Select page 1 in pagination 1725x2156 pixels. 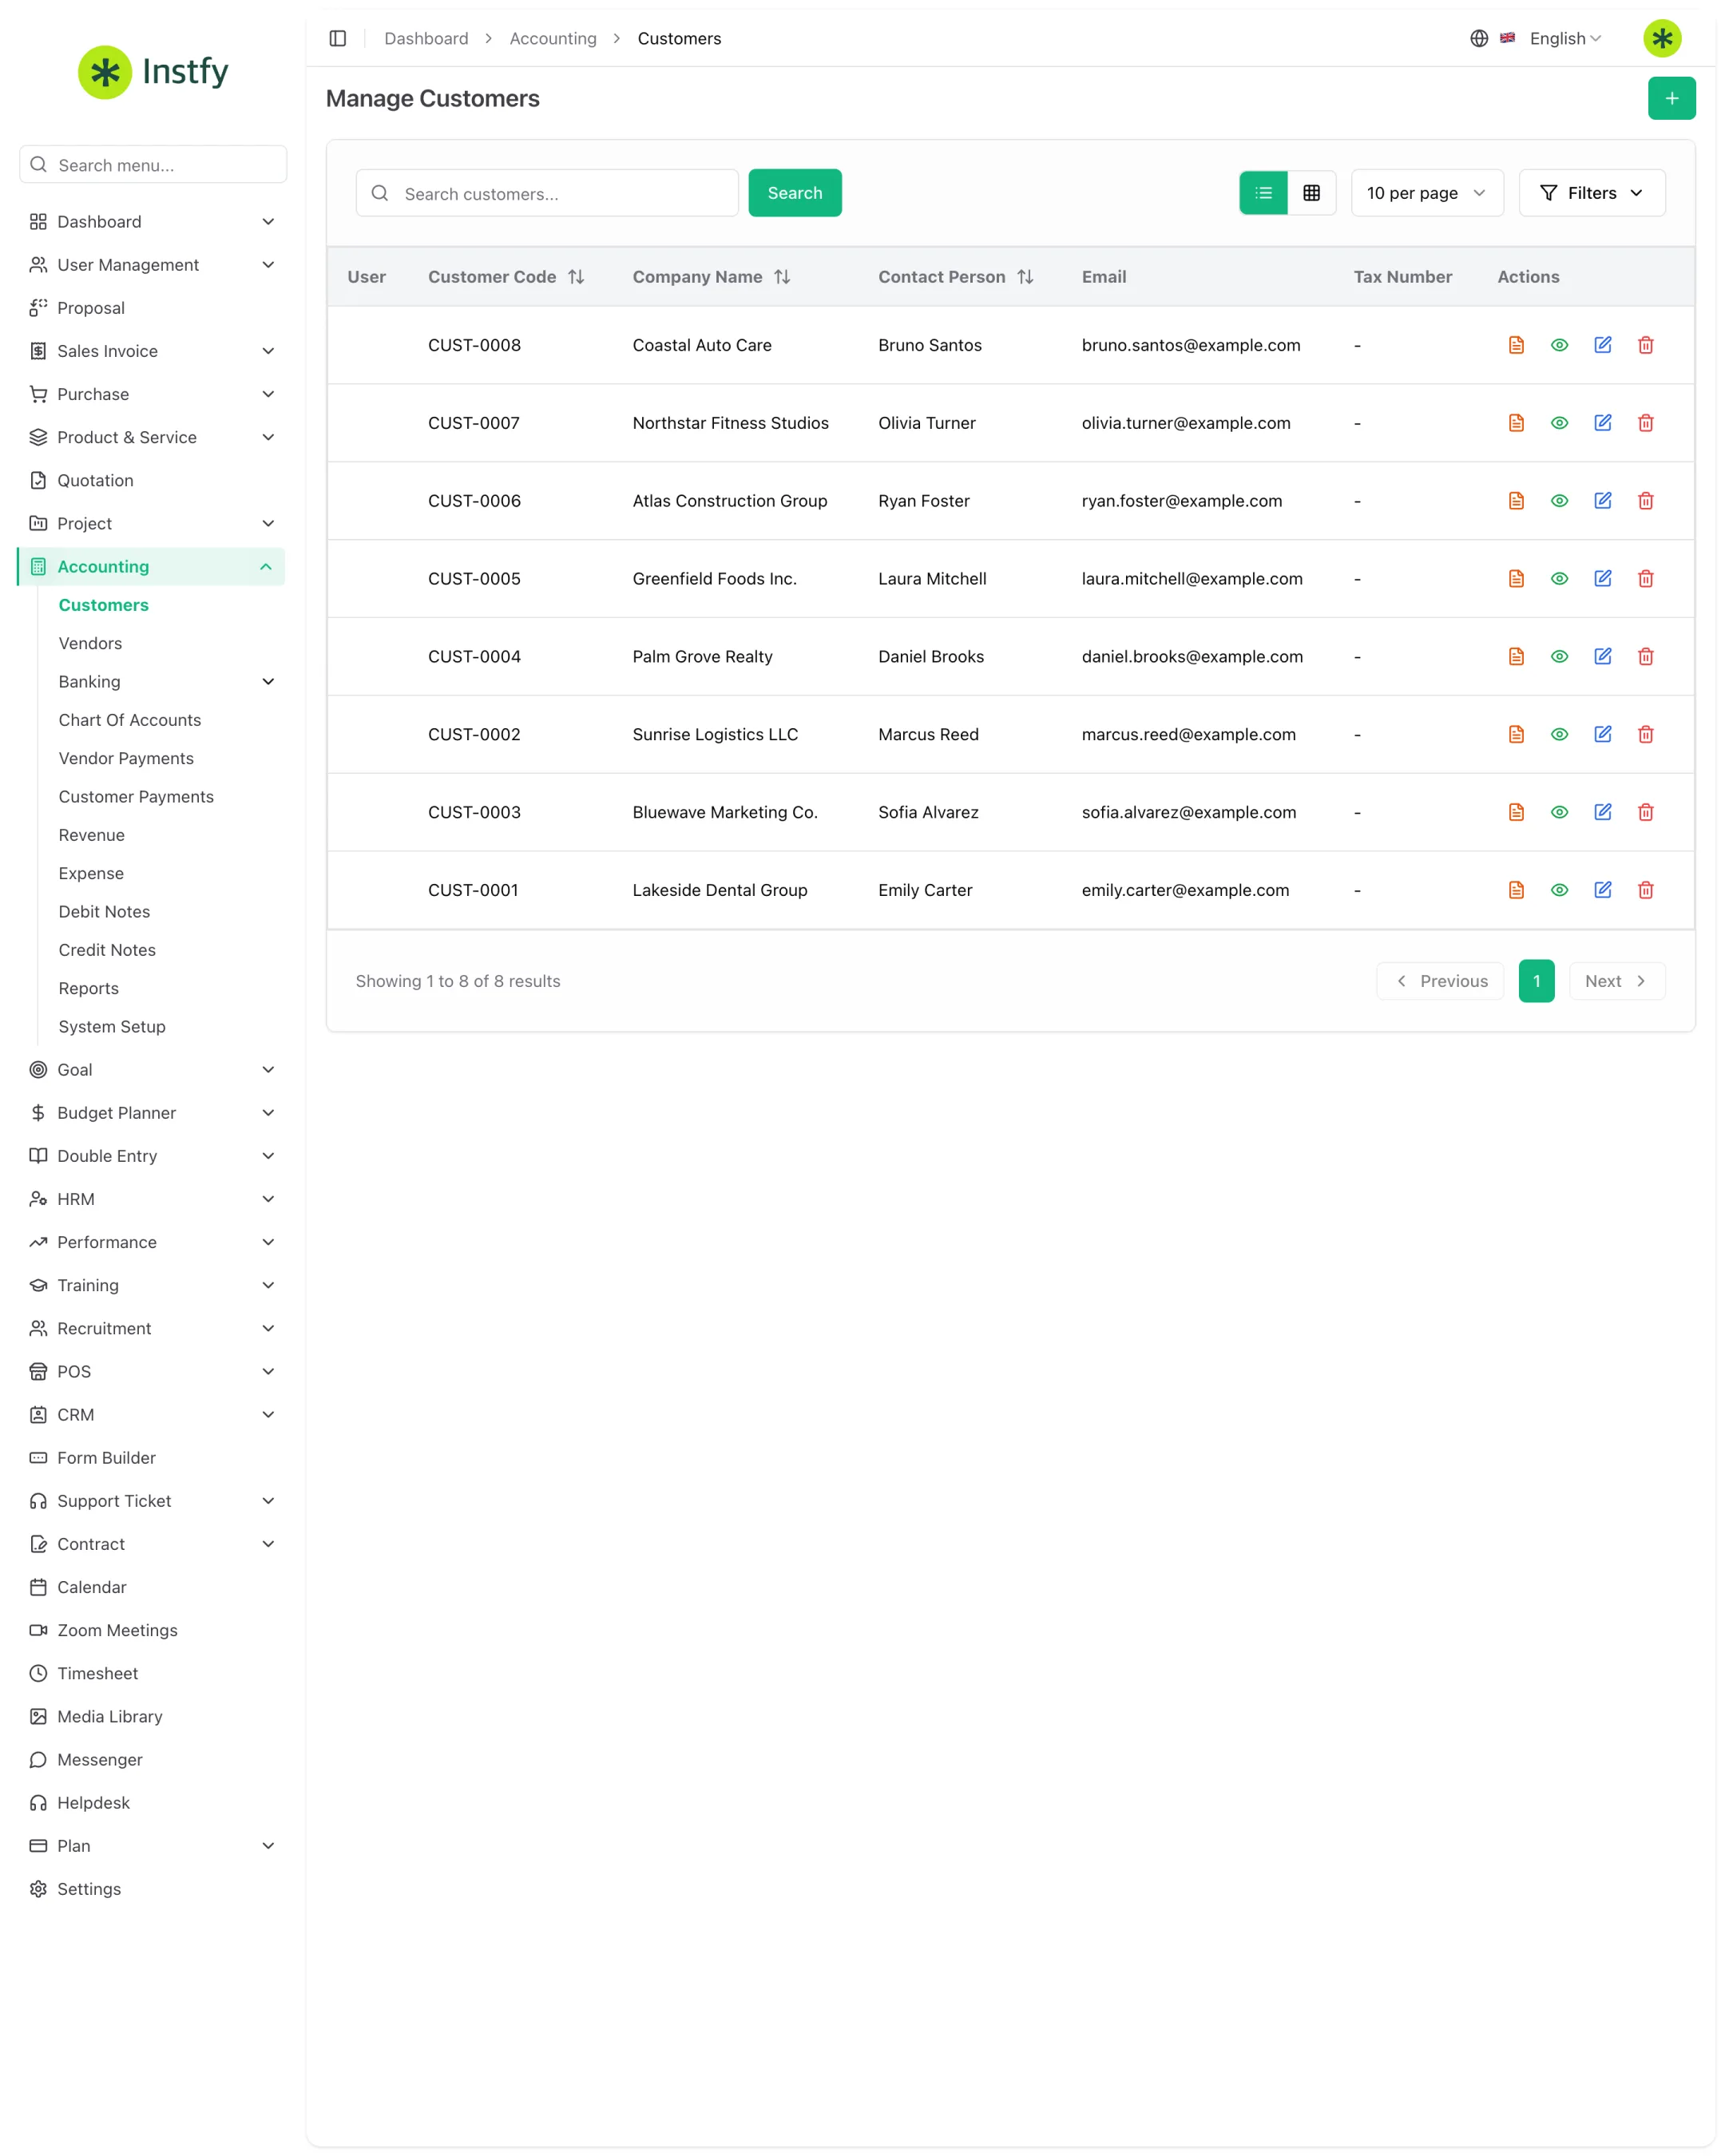[1536, 982]
